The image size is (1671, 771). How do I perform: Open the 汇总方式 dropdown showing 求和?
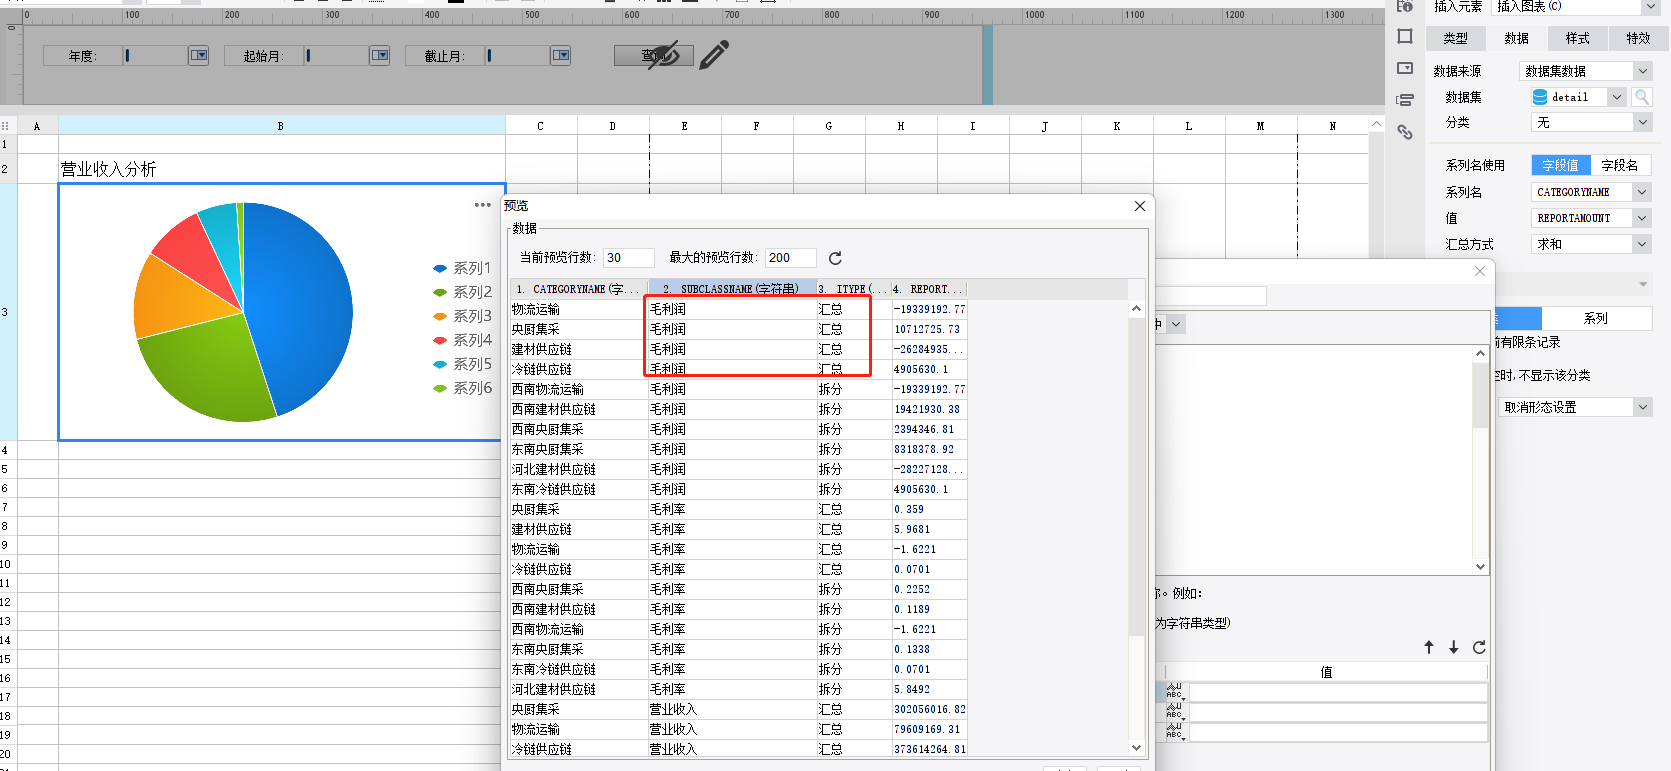point(1642,244)
